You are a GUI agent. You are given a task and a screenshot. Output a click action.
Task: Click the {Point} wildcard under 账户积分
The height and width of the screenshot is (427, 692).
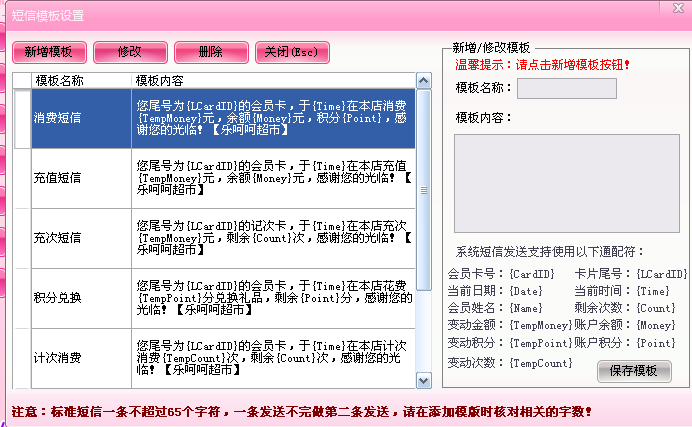click(656, 343)
